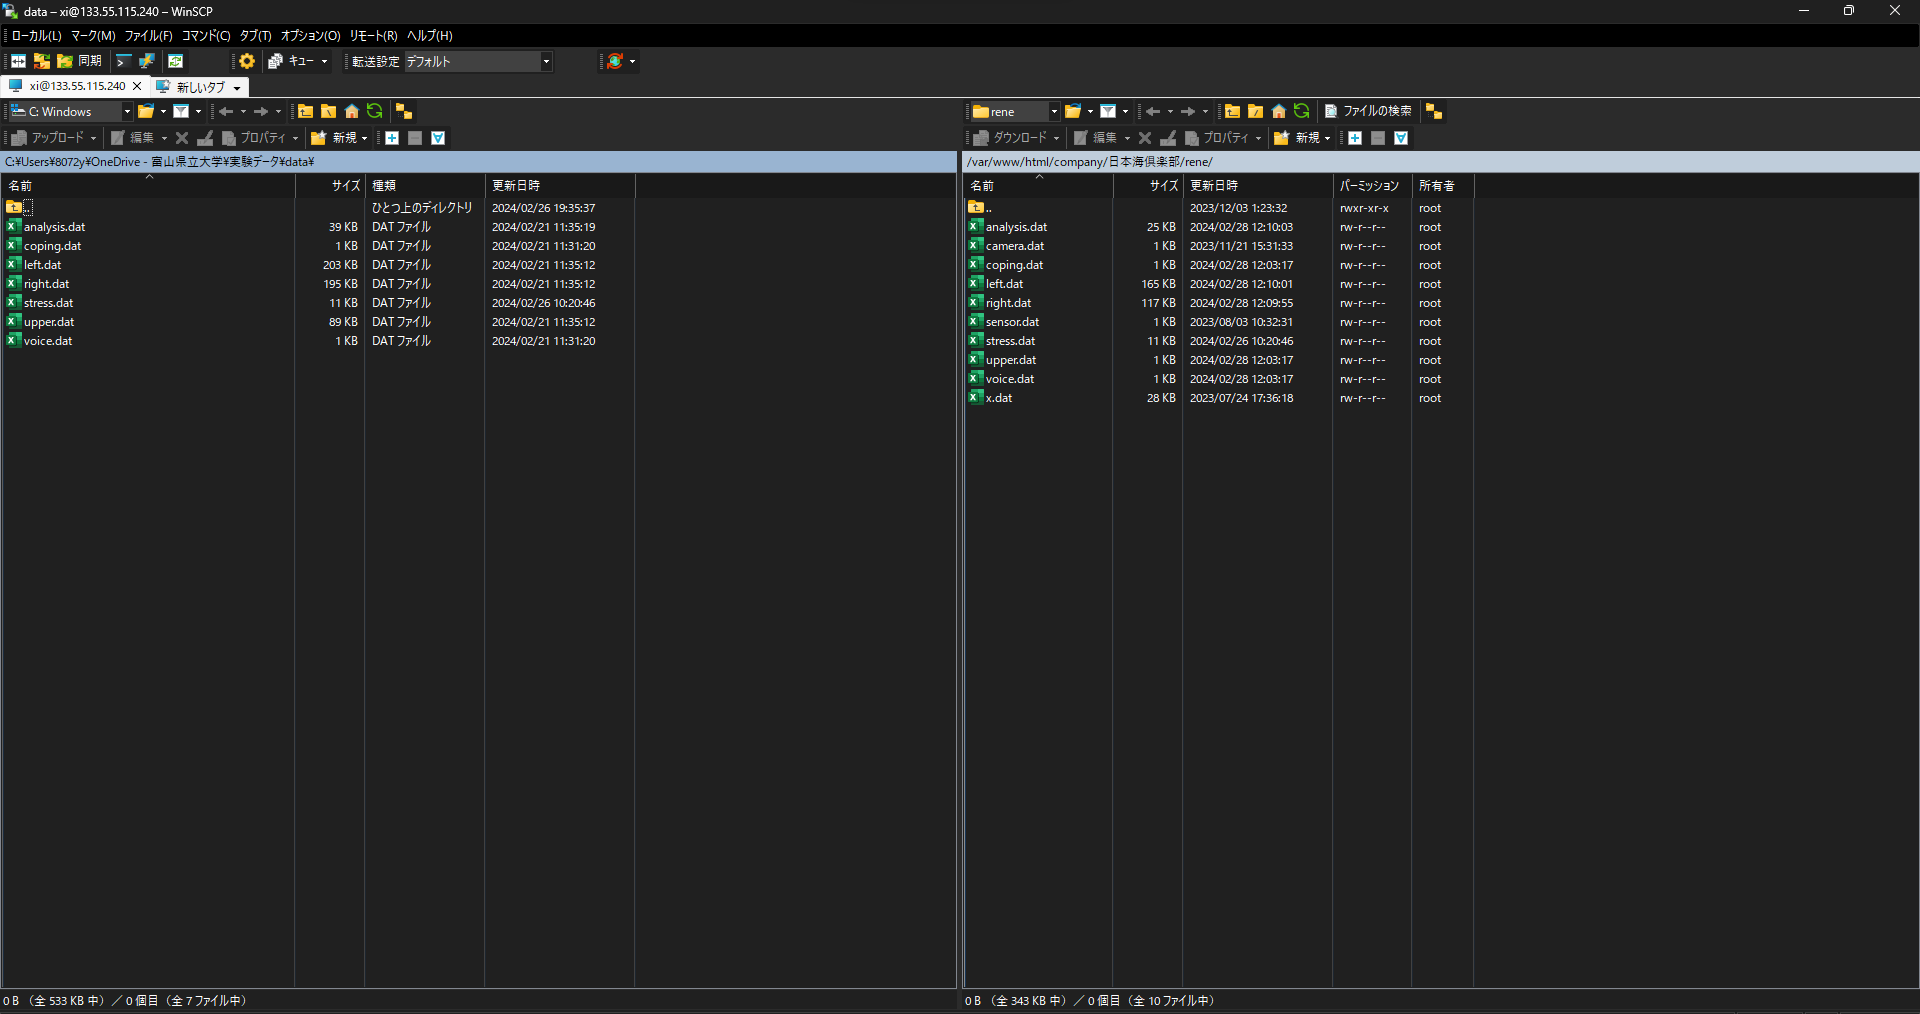
Task: Sort remote files by パーミッション column
Action: [x=1369, y=186]
